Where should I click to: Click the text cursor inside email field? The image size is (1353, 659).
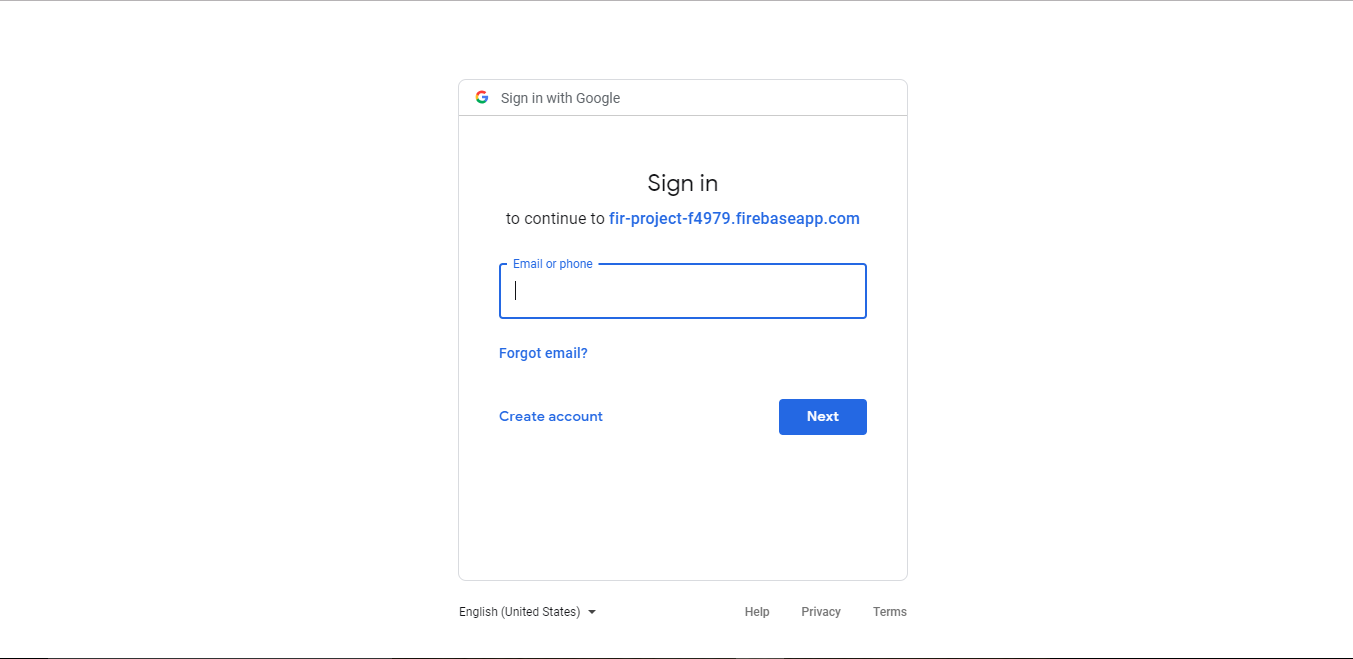pos(516,291)
